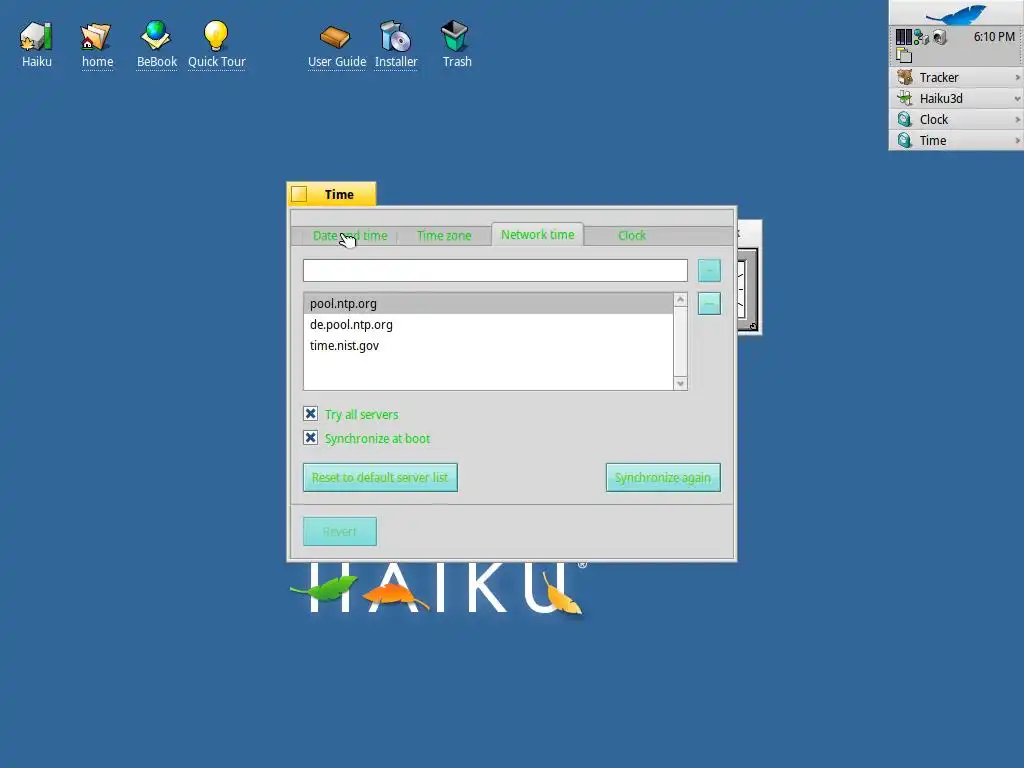Viewport: 1024px width, 768px height.
Task: Select de.pool.ntp.org in the server list
Action: 488,325
